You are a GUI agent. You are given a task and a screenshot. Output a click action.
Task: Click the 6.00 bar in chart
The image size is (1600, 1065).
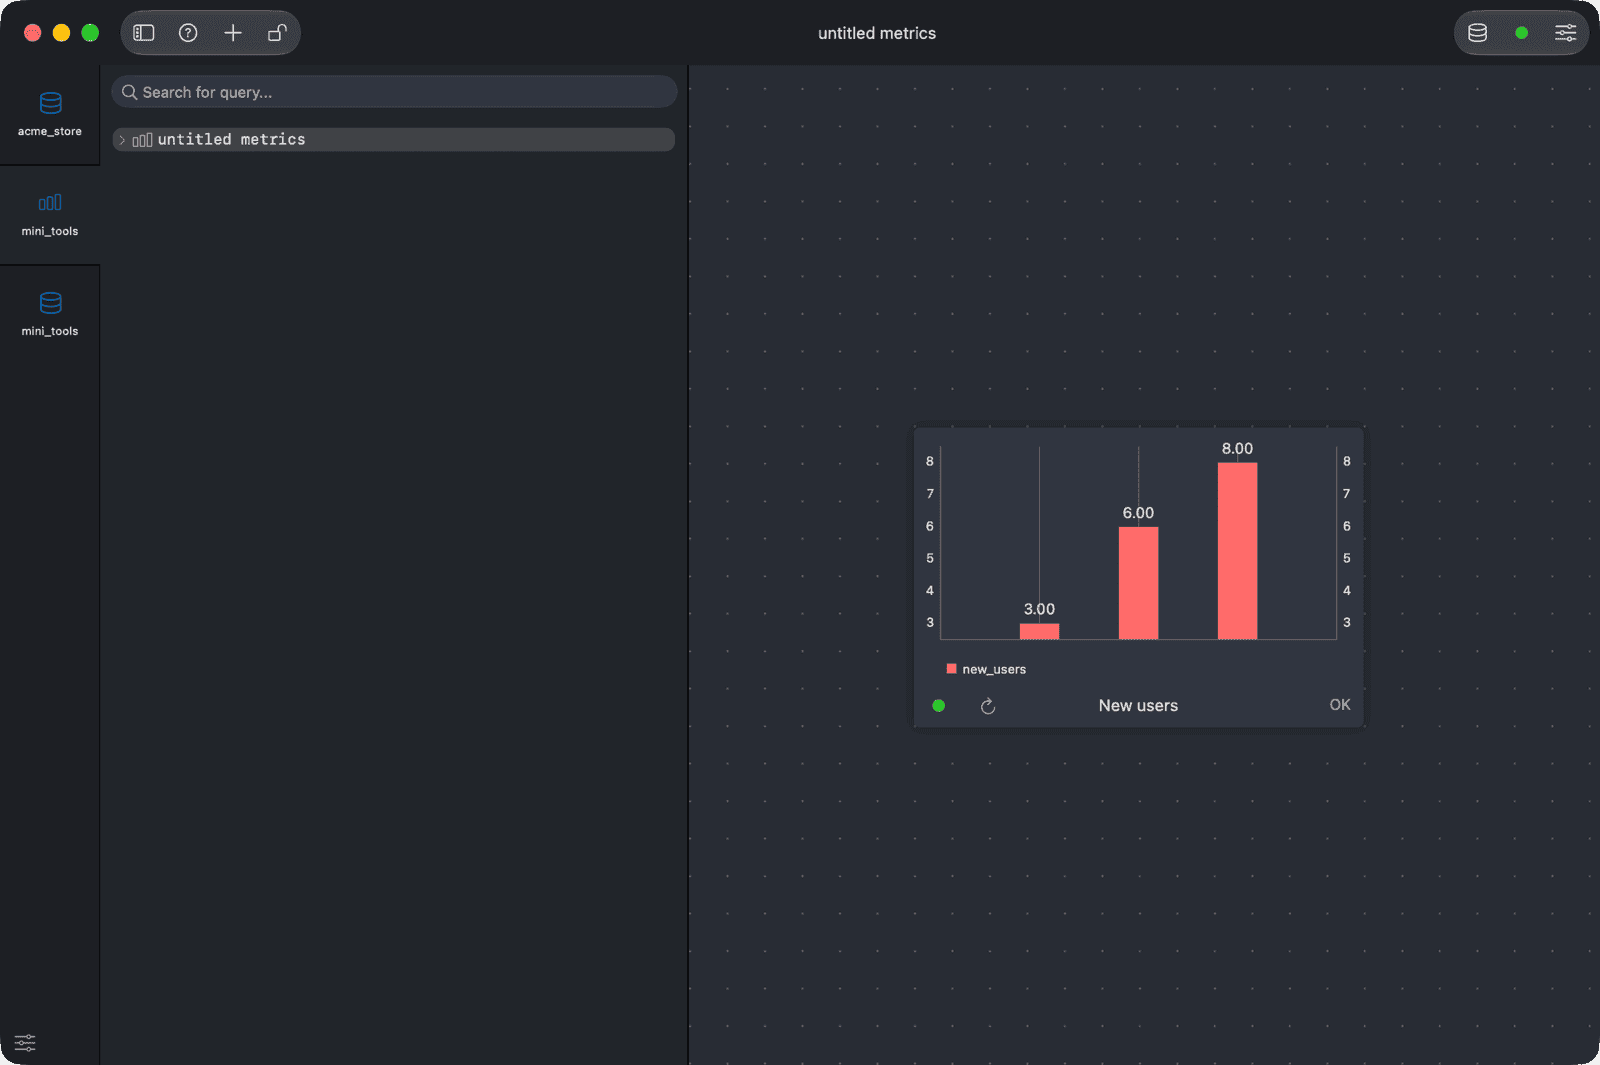[1138, 583]
